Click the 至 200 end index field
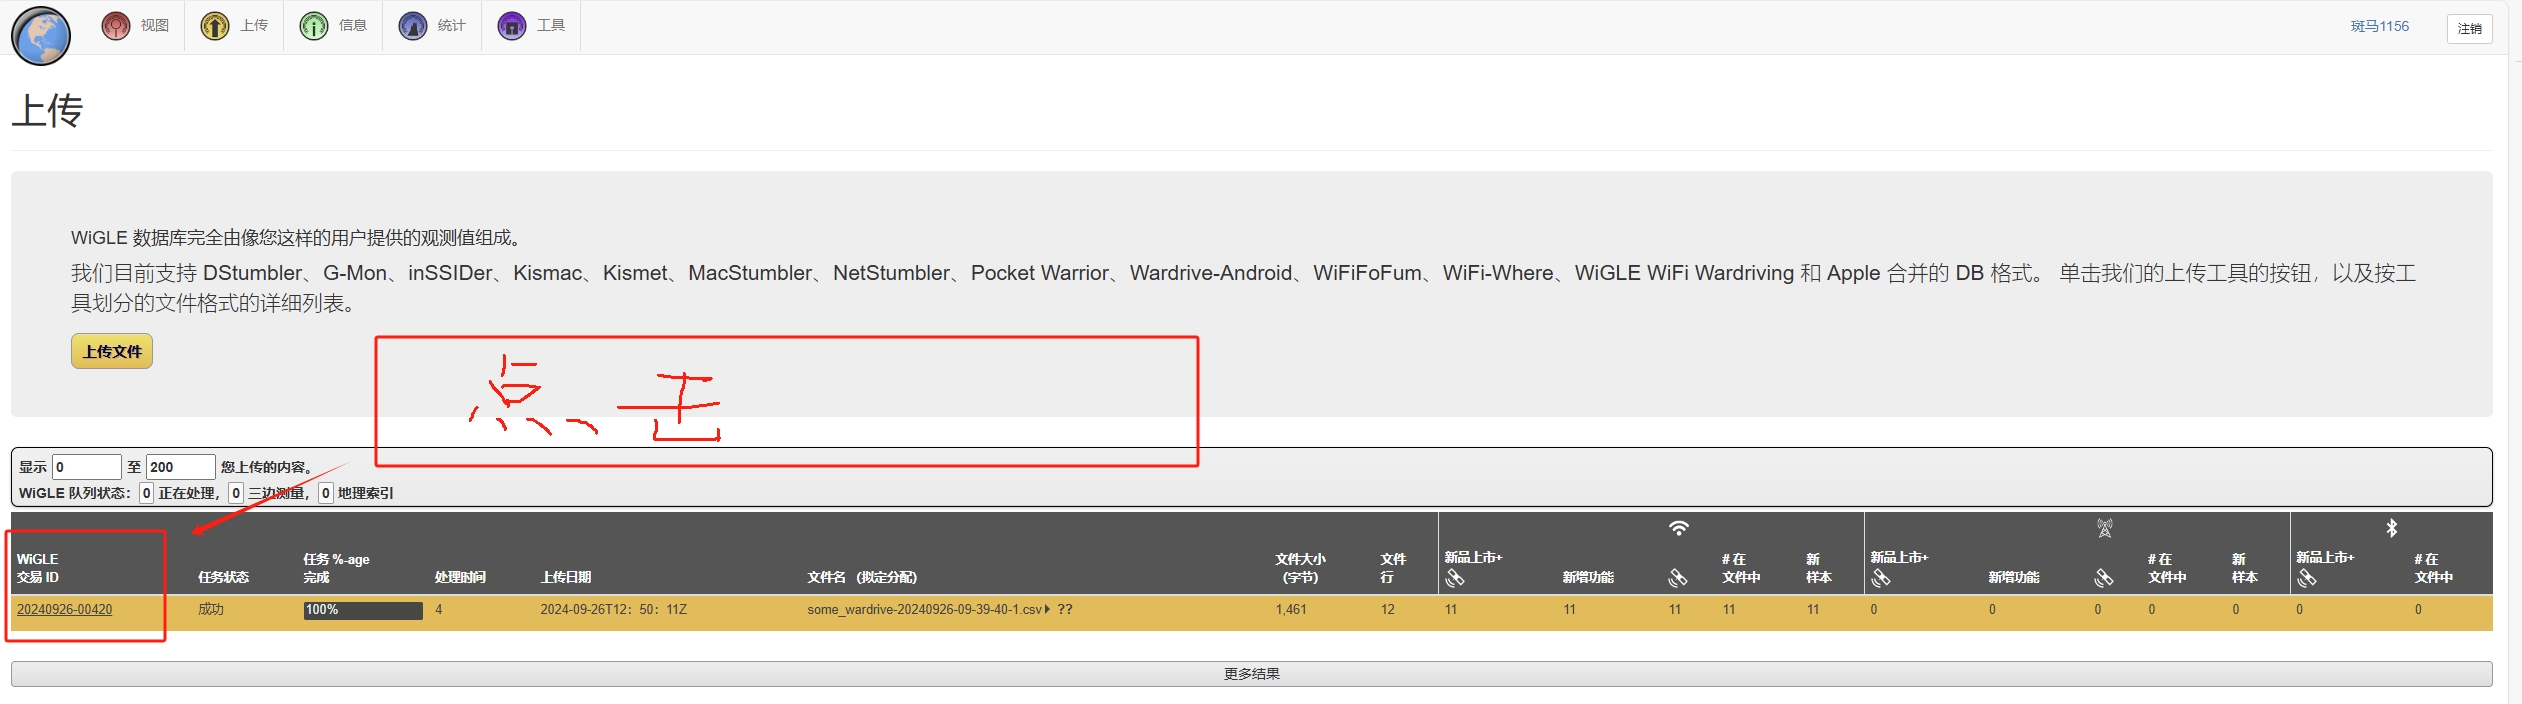Viewport: 2522px width, 704px height. [181, 467]
